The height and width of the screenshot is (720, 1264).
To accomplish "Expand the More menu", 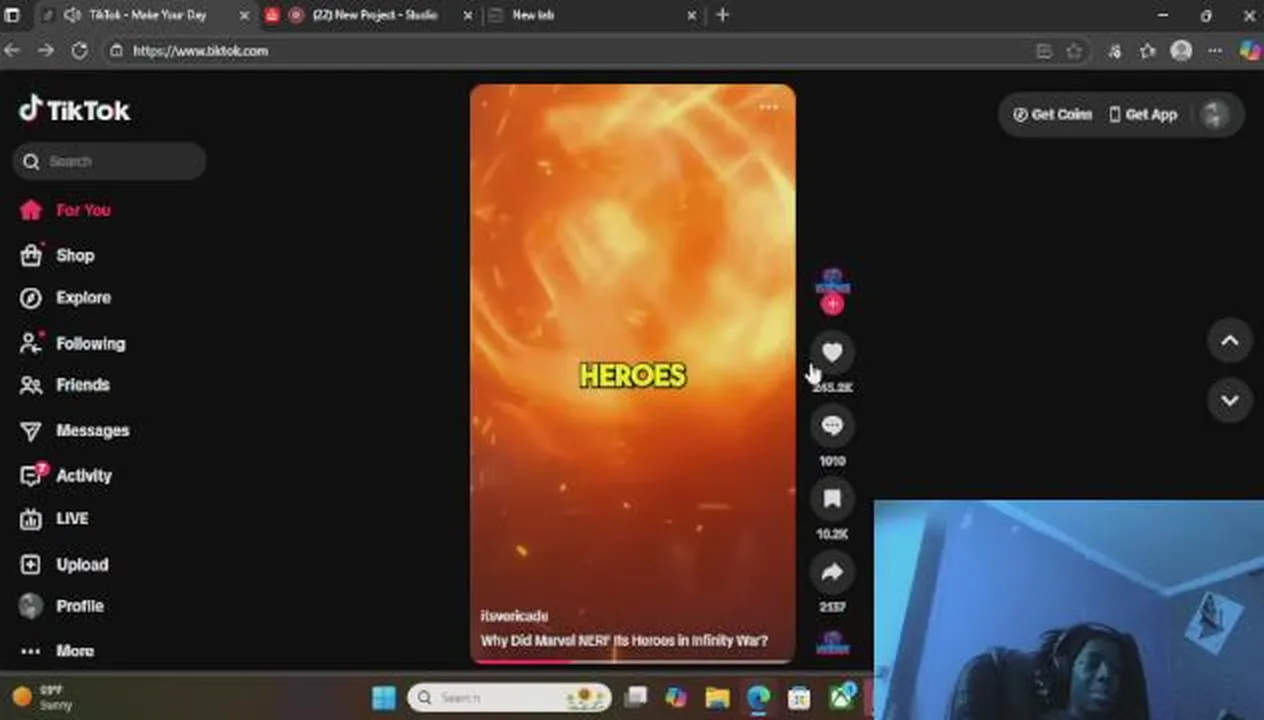I will click(57, 651).
